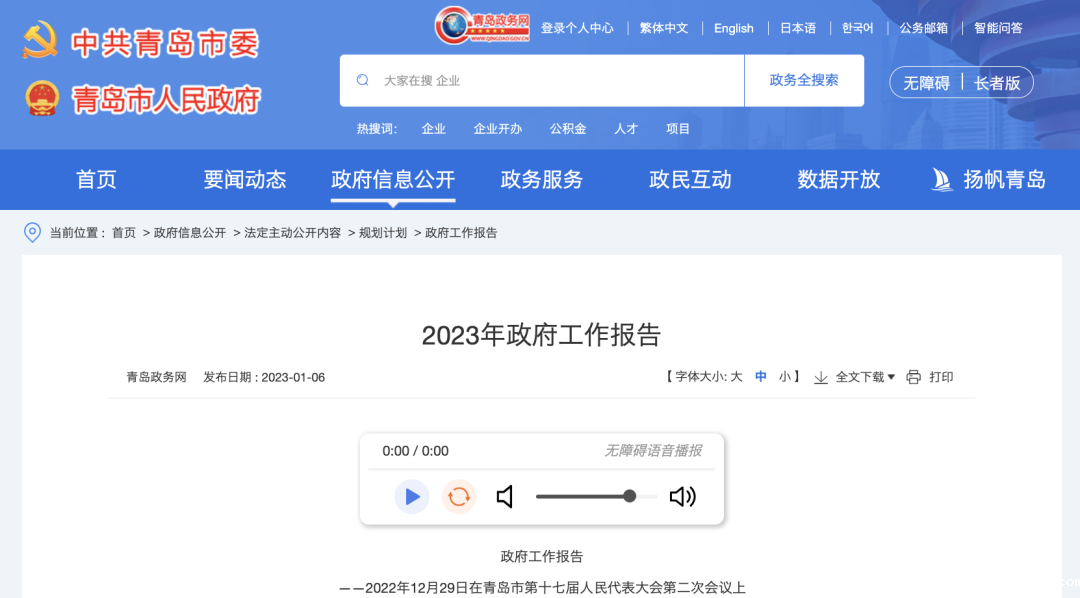Click the location pin breadcrumb icon
The image size is (1080, 598).
33,232
